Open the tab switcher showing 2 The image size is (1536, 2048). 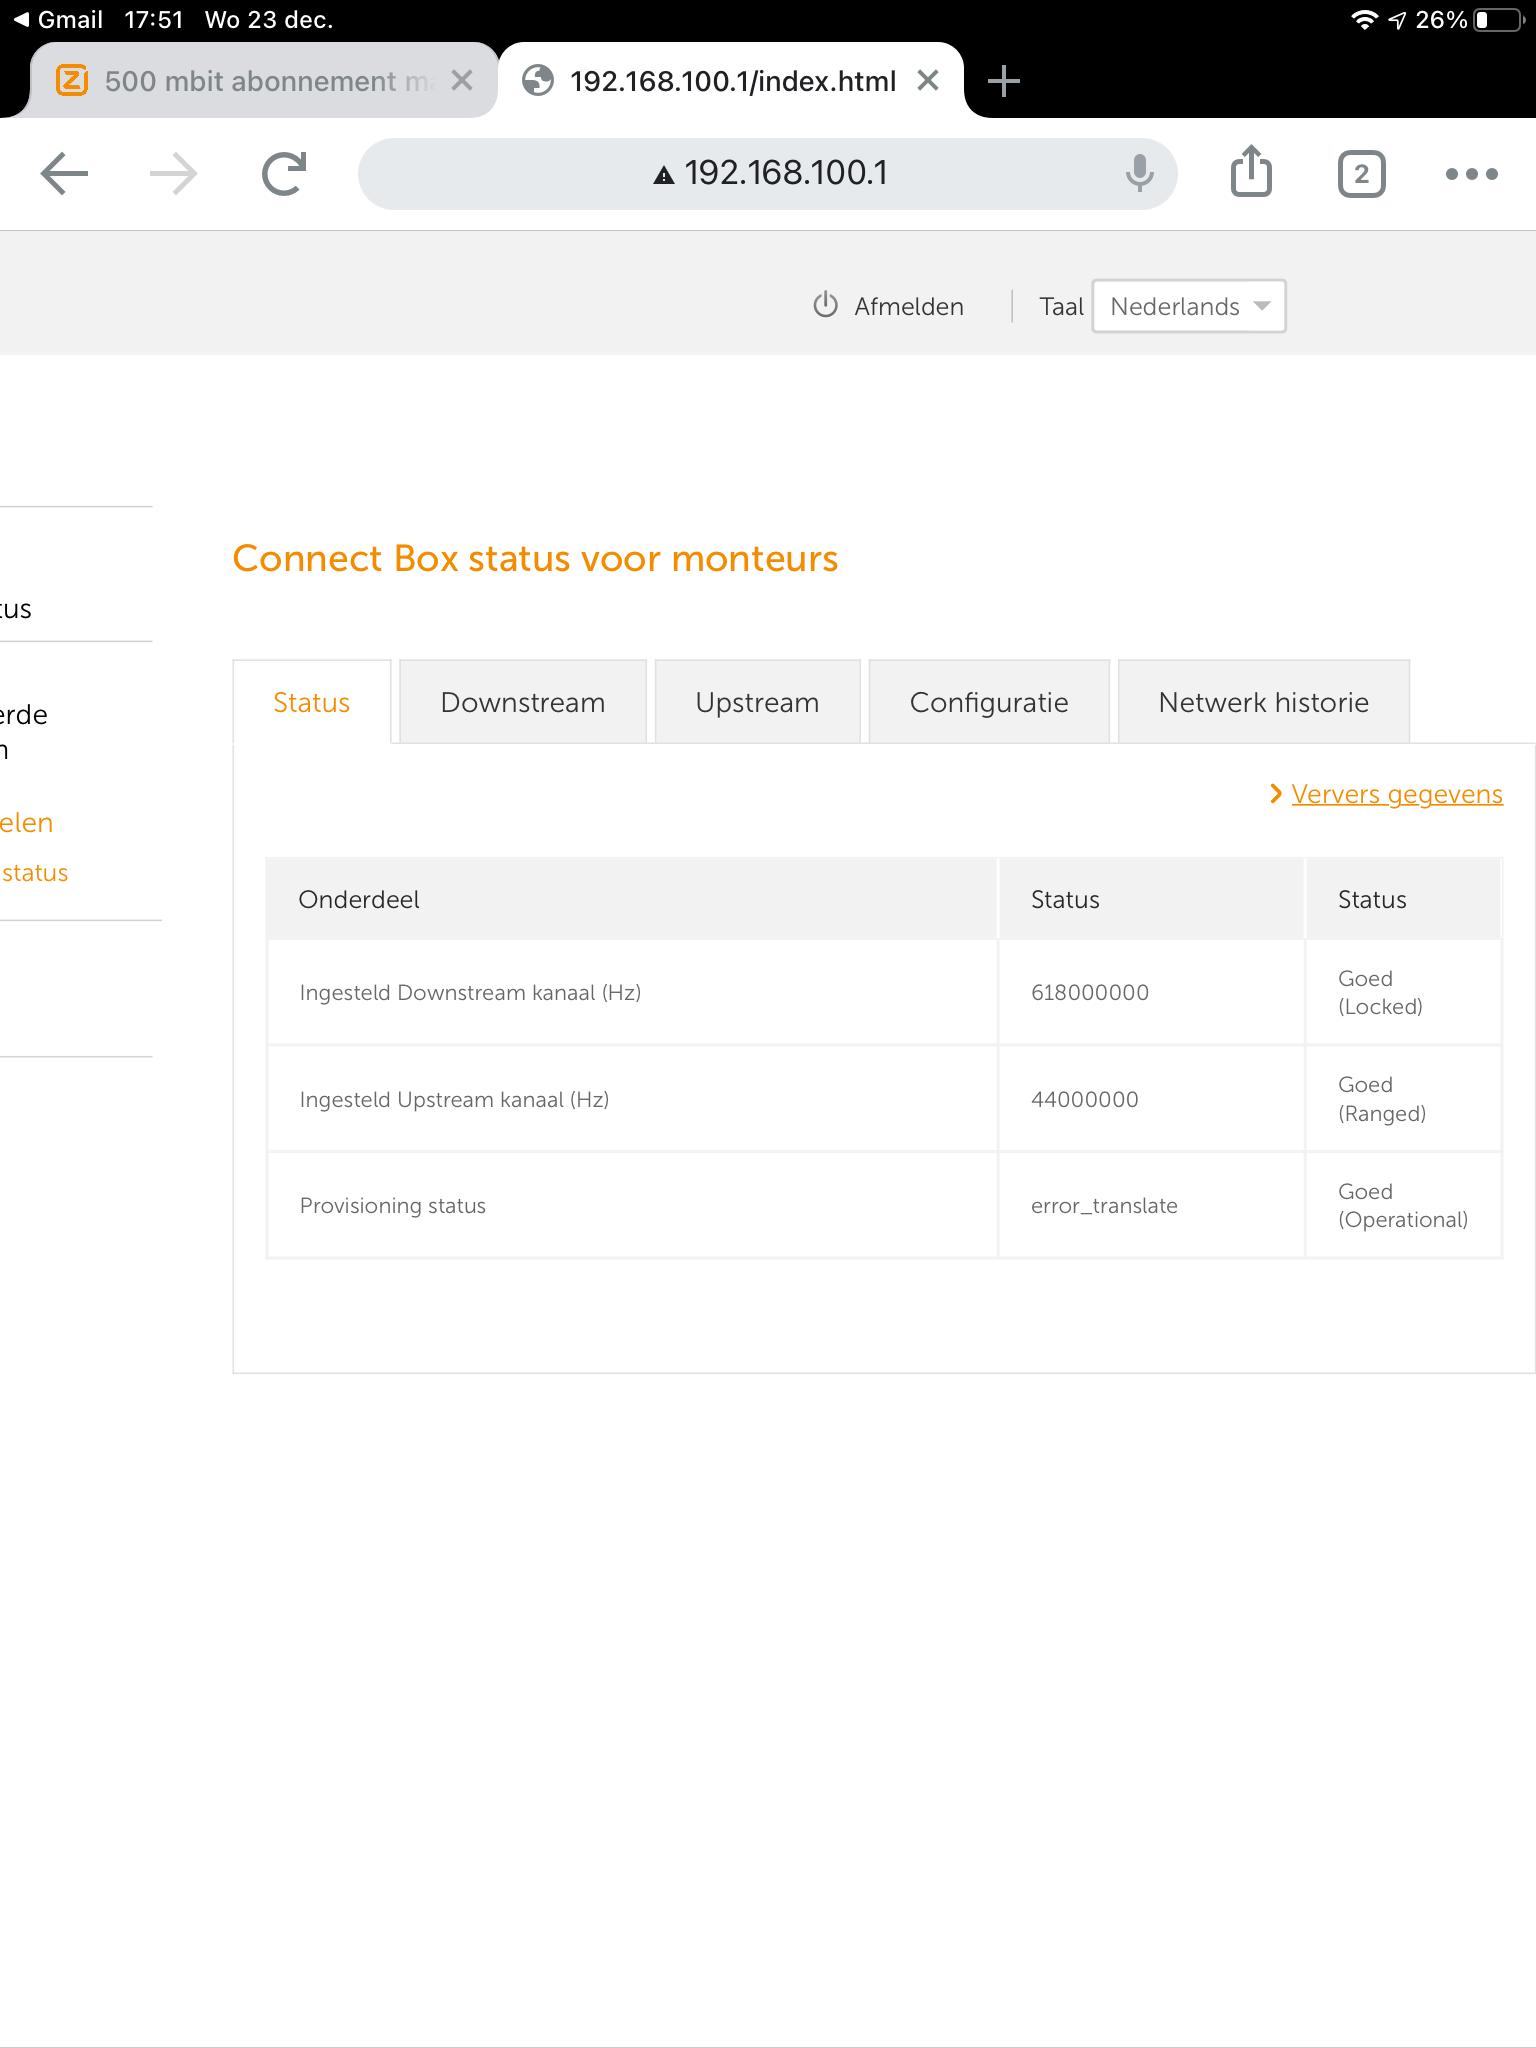[1361, 174]
